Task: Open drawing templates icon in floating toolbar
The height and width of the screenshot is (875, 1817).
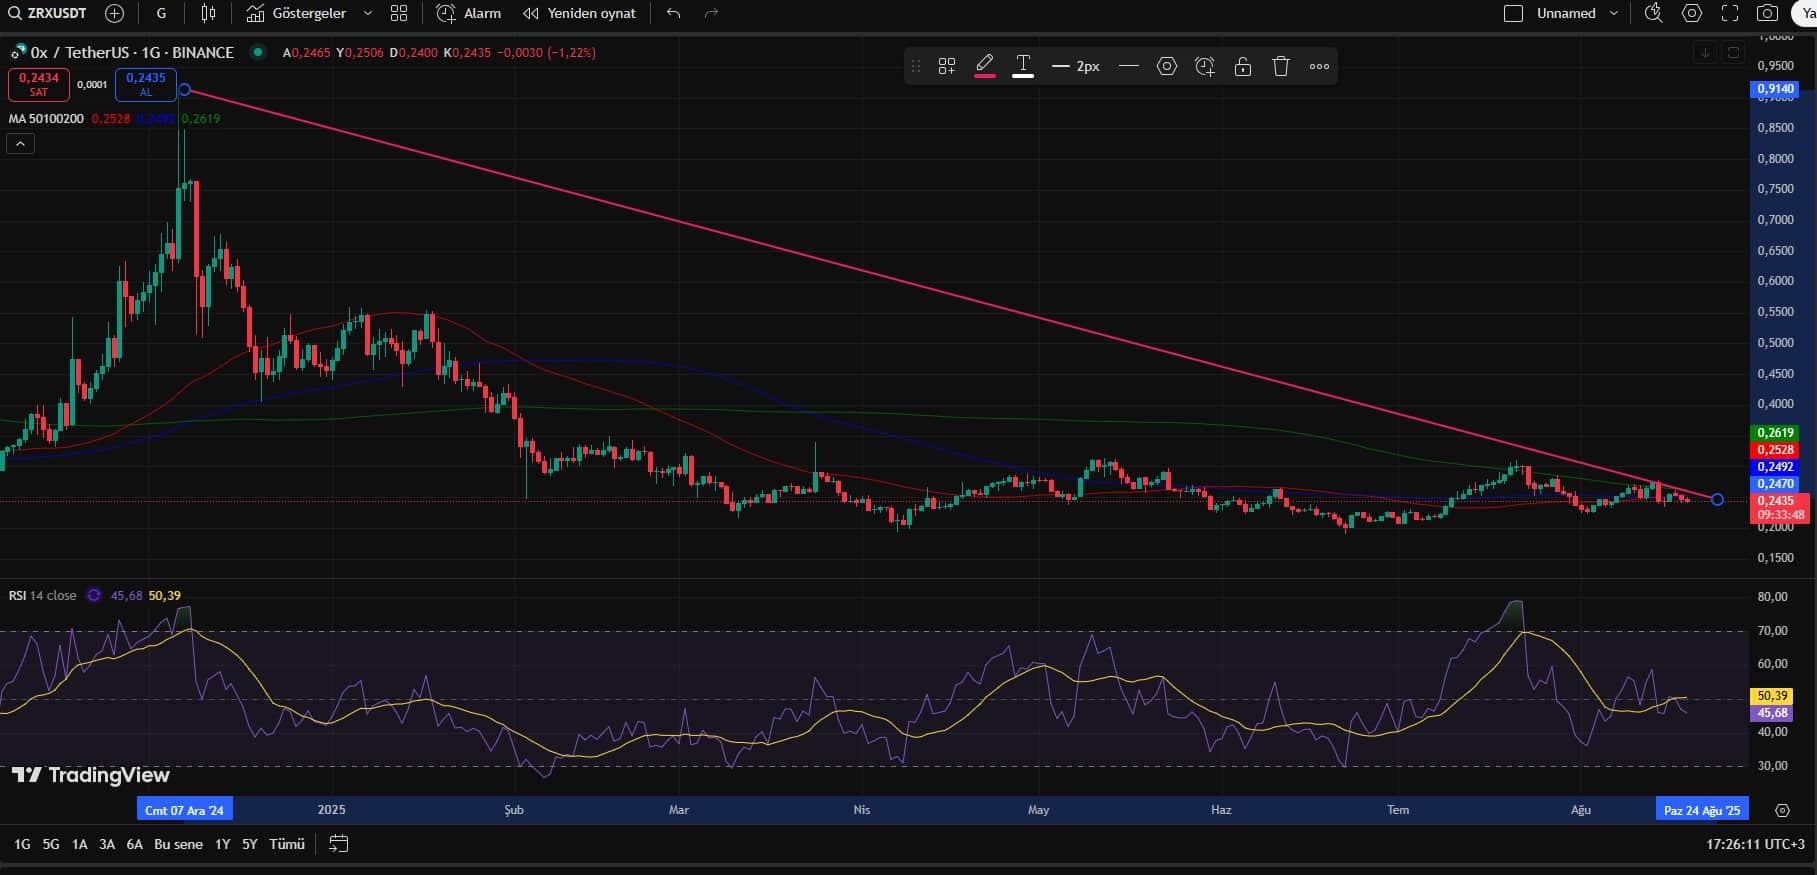Action: 946,66
